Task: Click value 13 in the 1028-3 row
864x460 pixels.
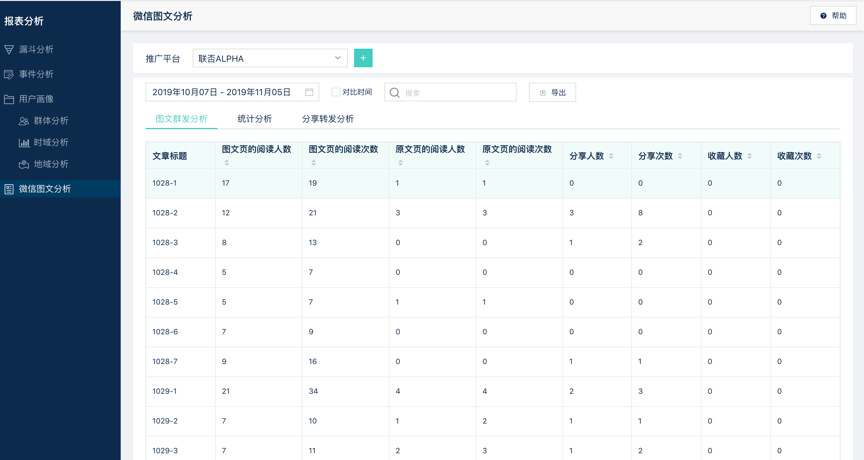Action: 312,242
